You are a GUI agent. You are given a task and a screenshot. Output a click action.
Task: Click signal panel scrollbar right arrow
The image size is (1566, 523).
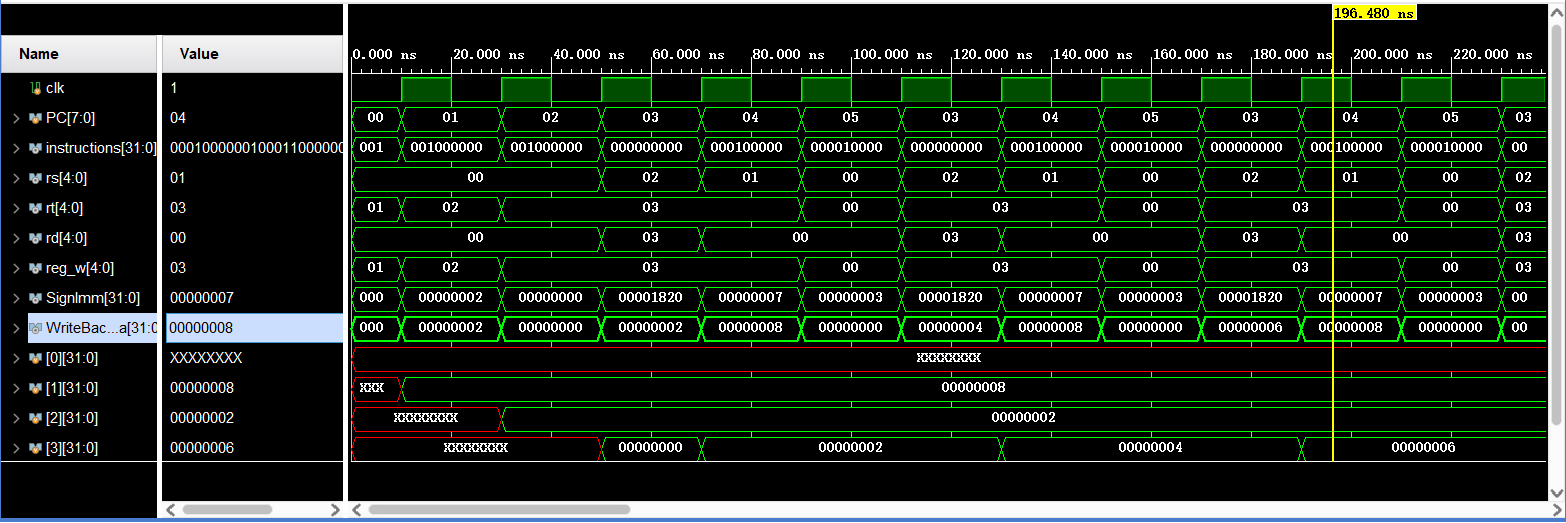335,509
